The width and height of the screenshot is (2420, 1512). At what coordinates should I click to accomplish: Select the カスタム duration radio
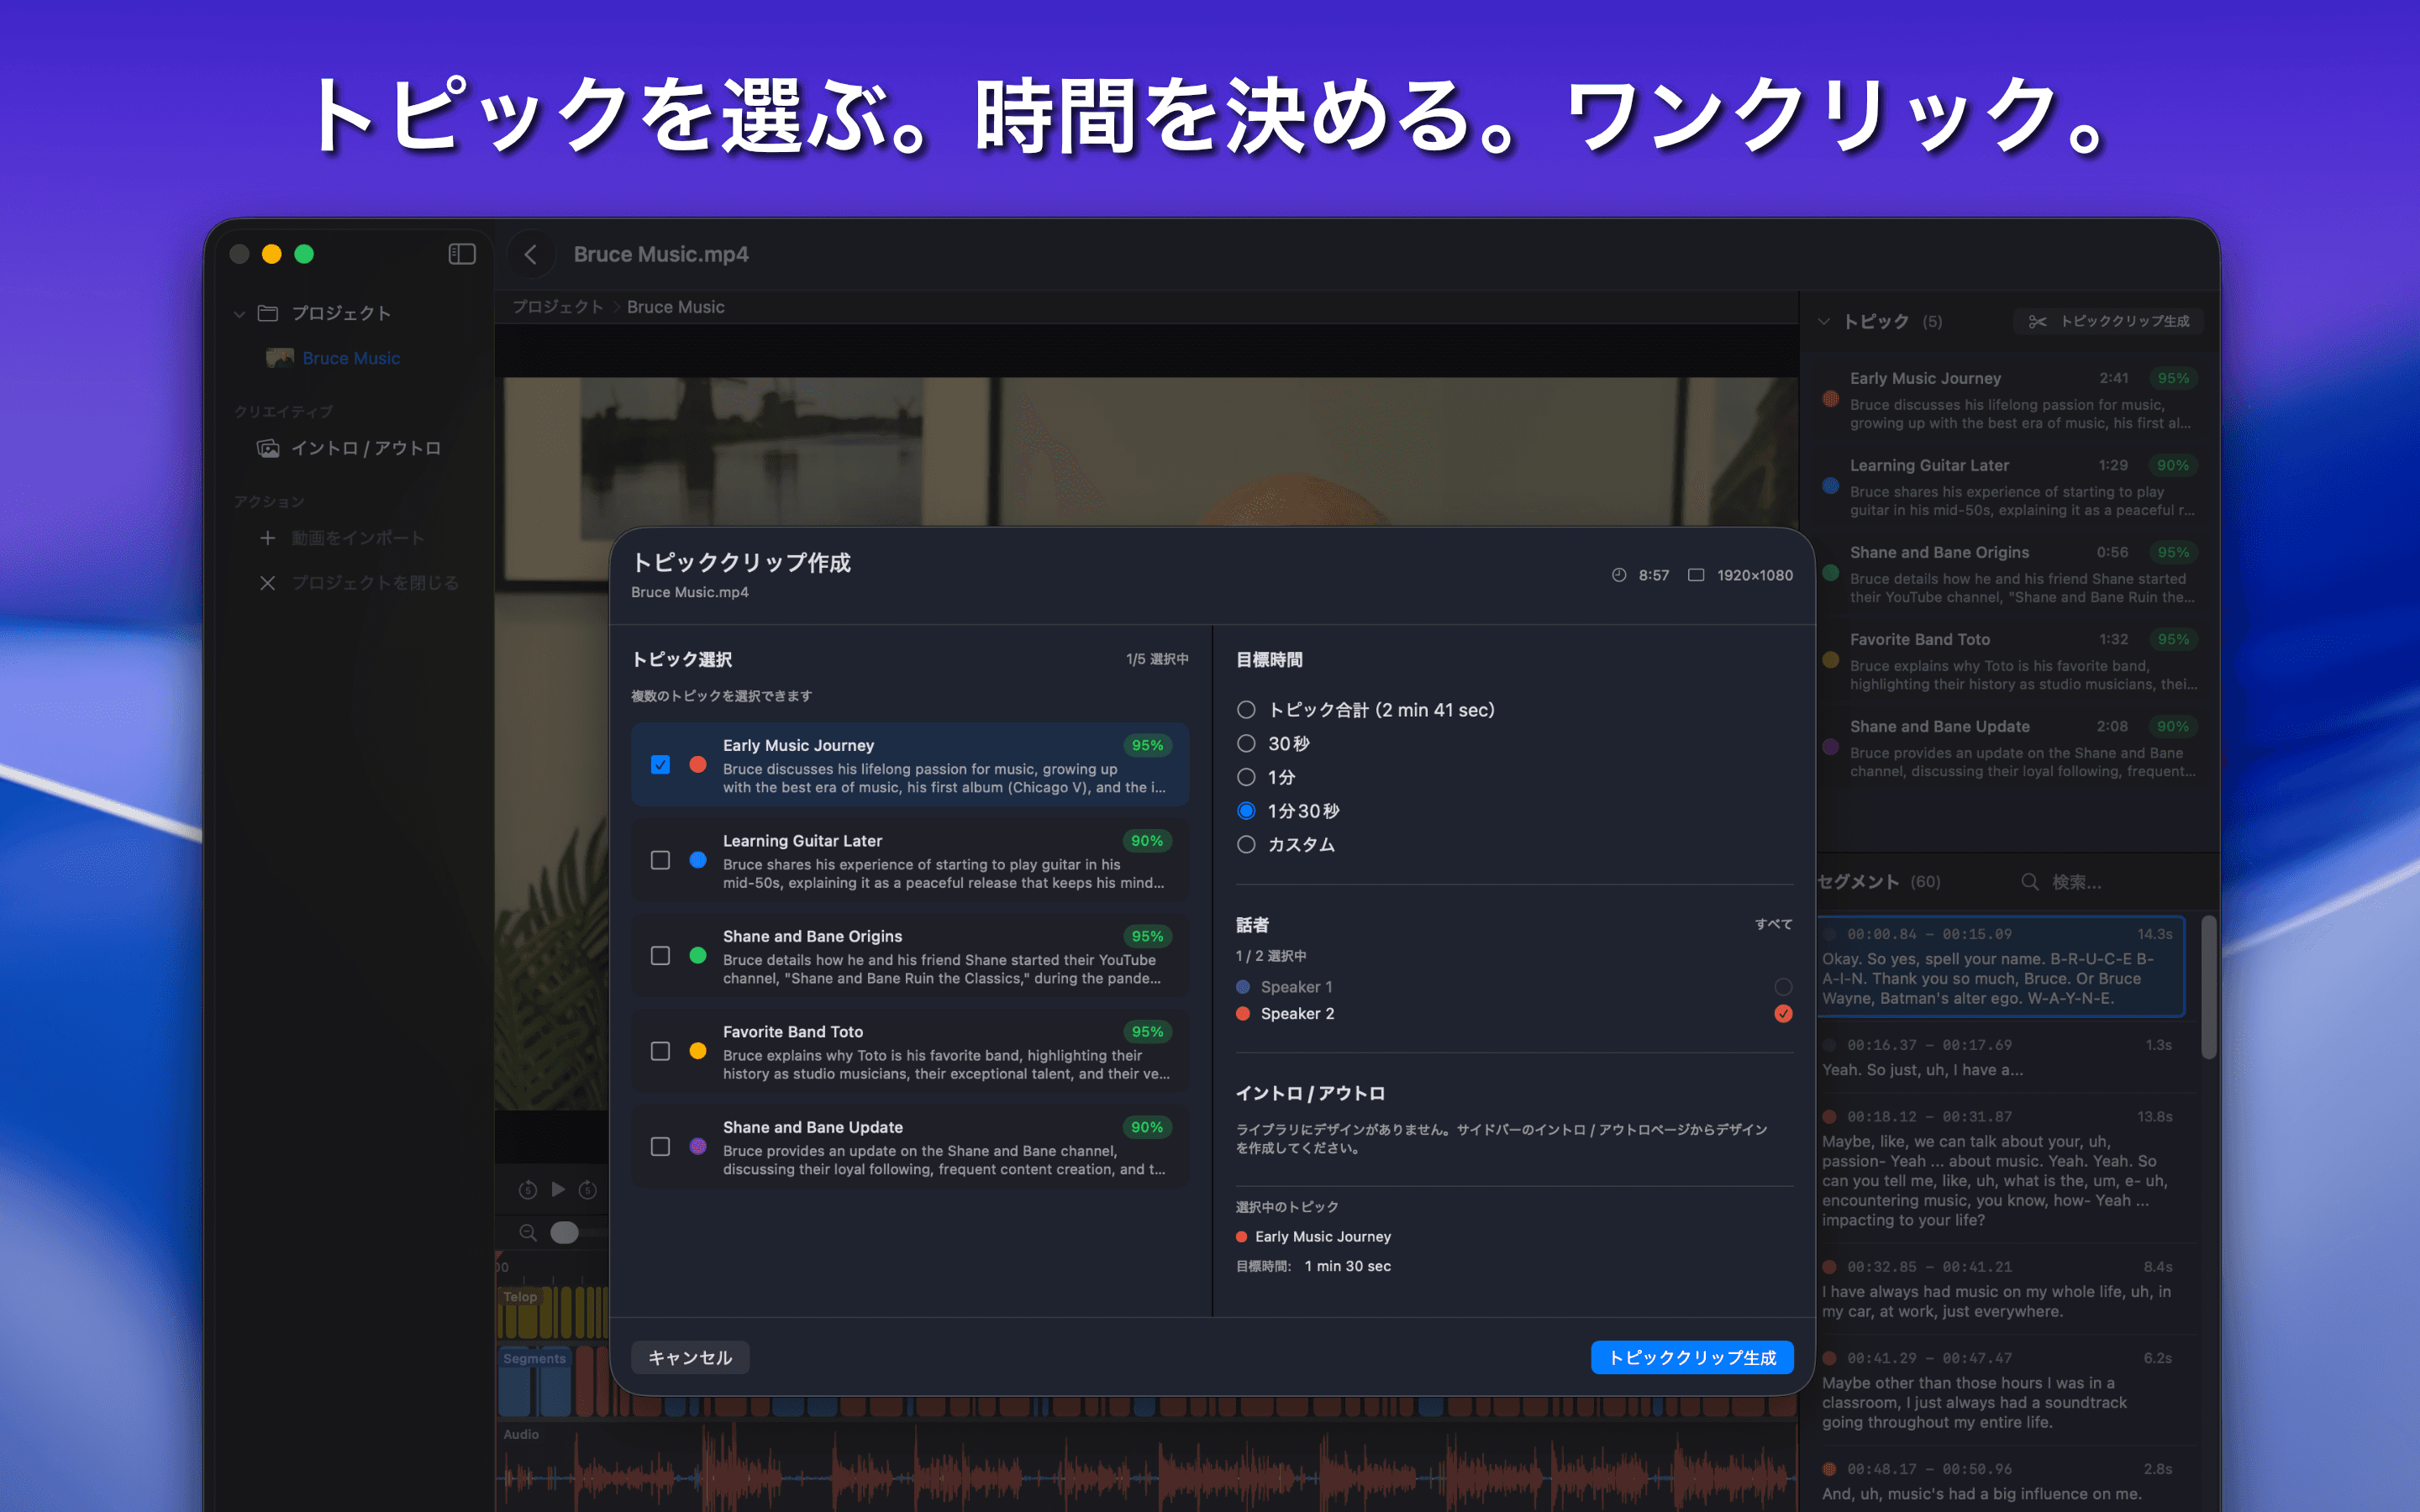pyautogui.click(x=1246, y=845)
